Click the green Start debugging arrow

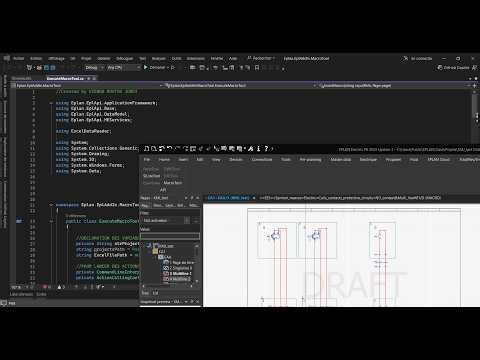click(x=146, y=68)
